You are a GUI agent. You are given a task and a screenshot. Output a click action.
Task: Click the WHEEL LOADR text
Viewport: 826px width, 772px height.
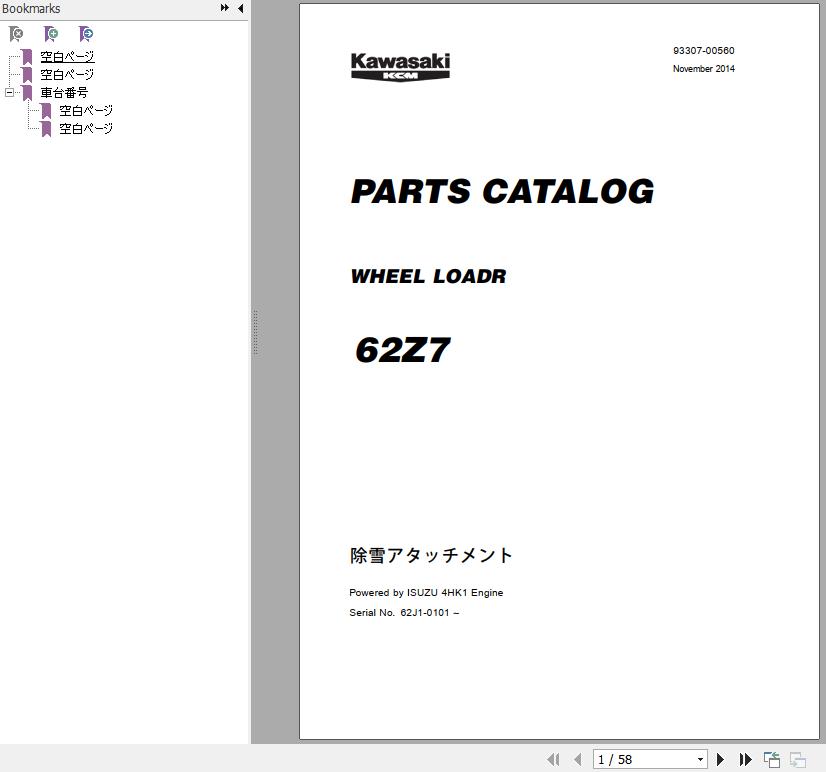(x=428, y=276)
